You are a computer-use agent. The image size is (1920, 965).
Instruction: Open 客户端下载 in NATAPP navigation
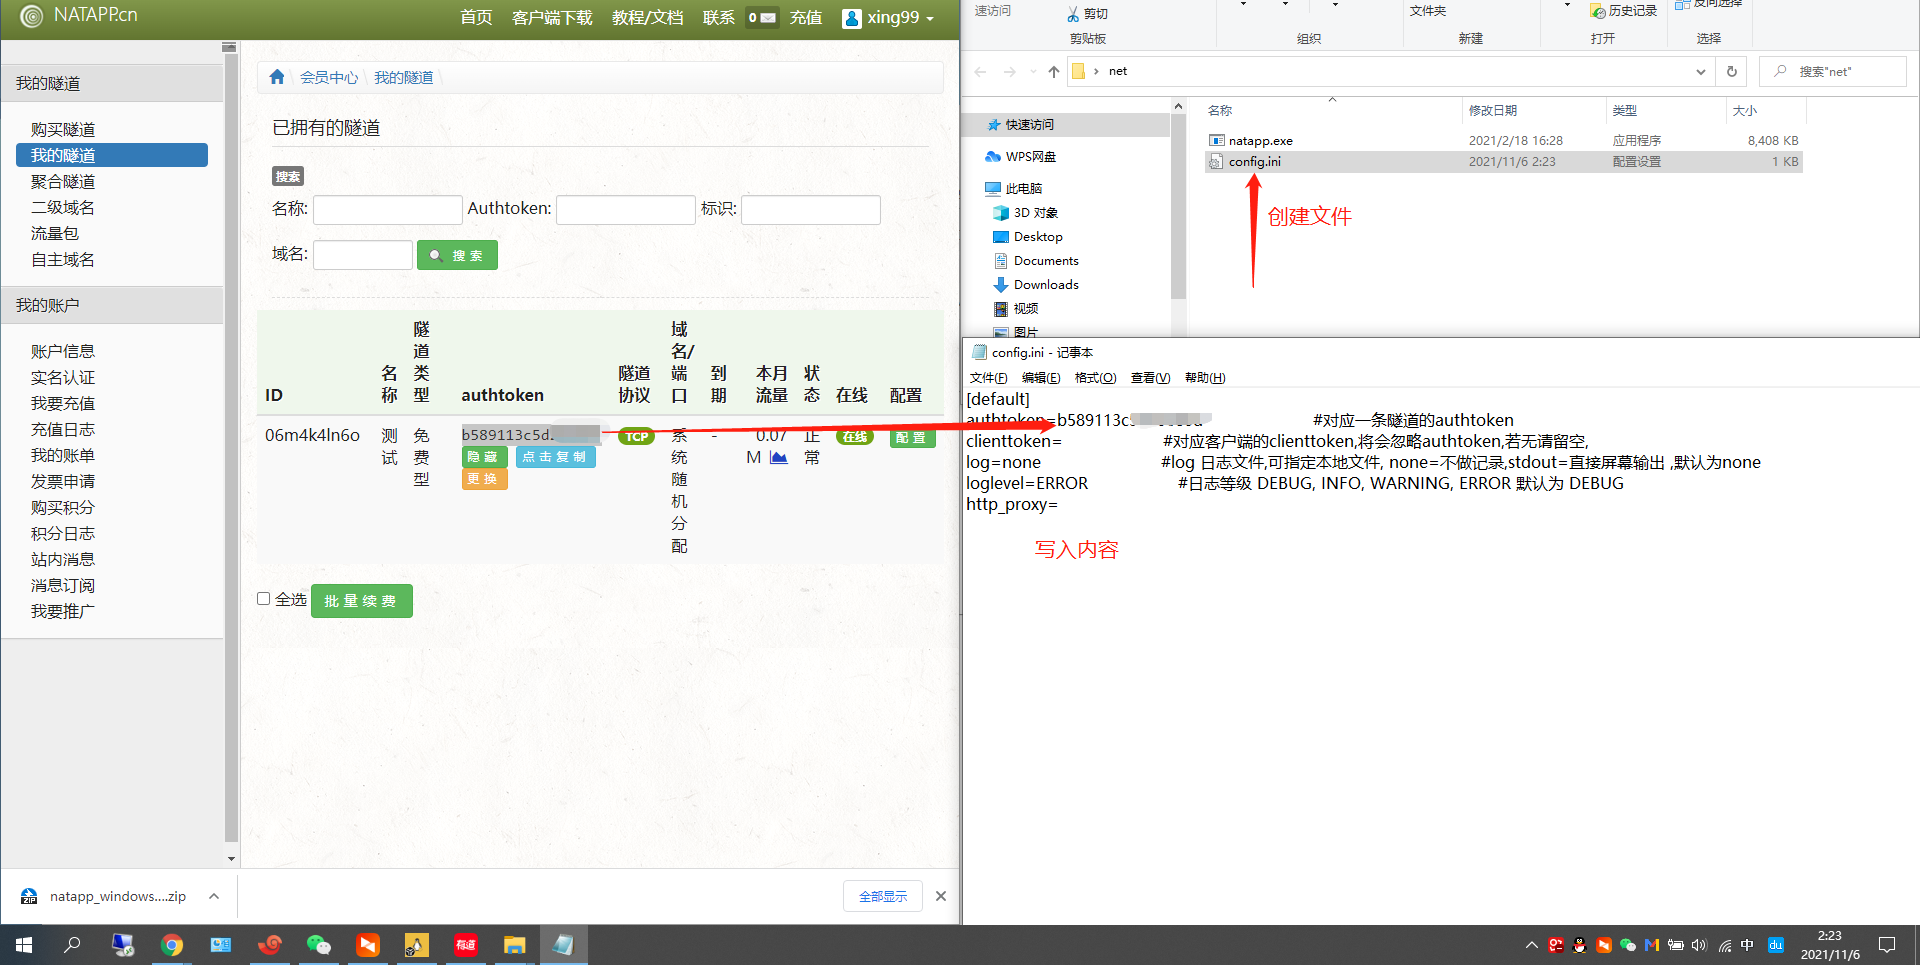552,18
